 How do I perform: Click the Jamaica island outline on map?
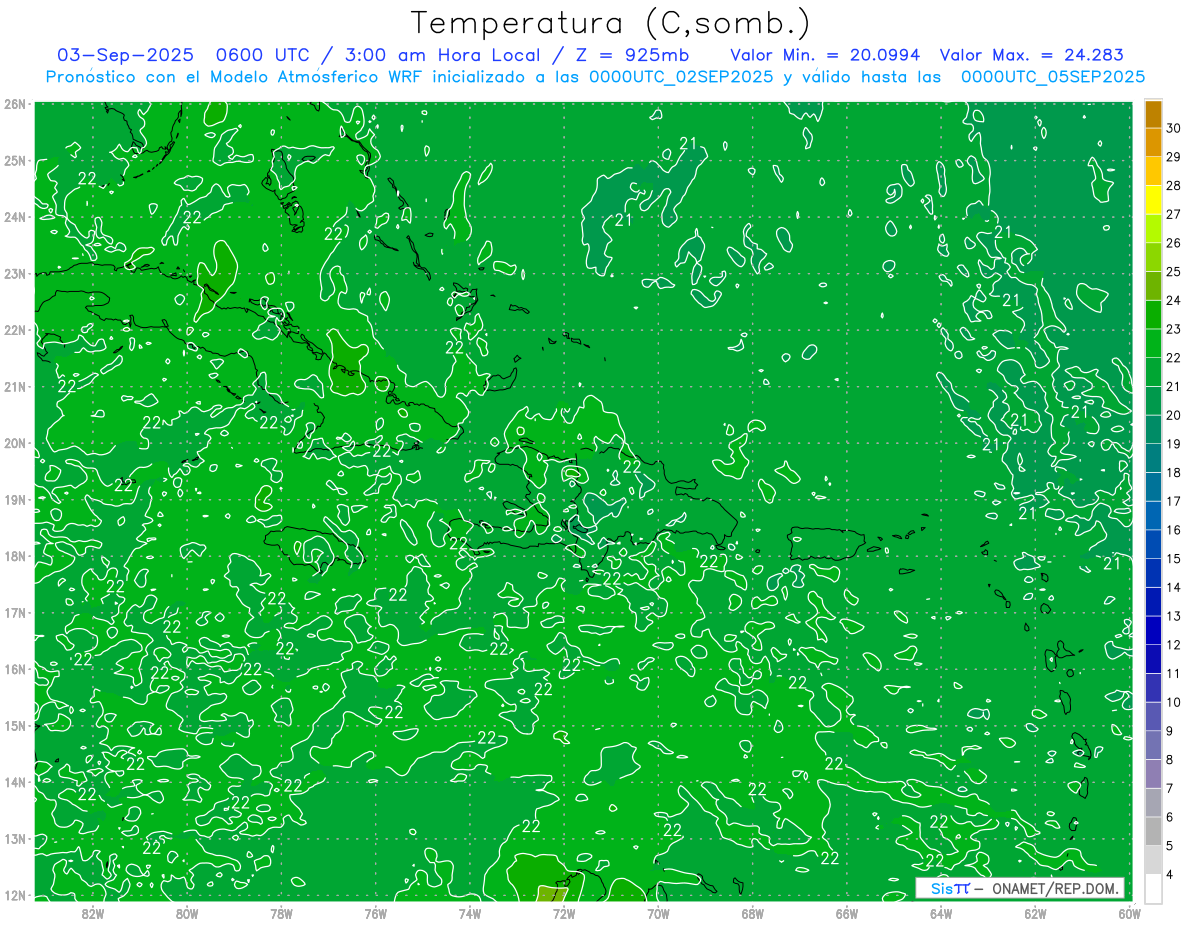[312, 547]
